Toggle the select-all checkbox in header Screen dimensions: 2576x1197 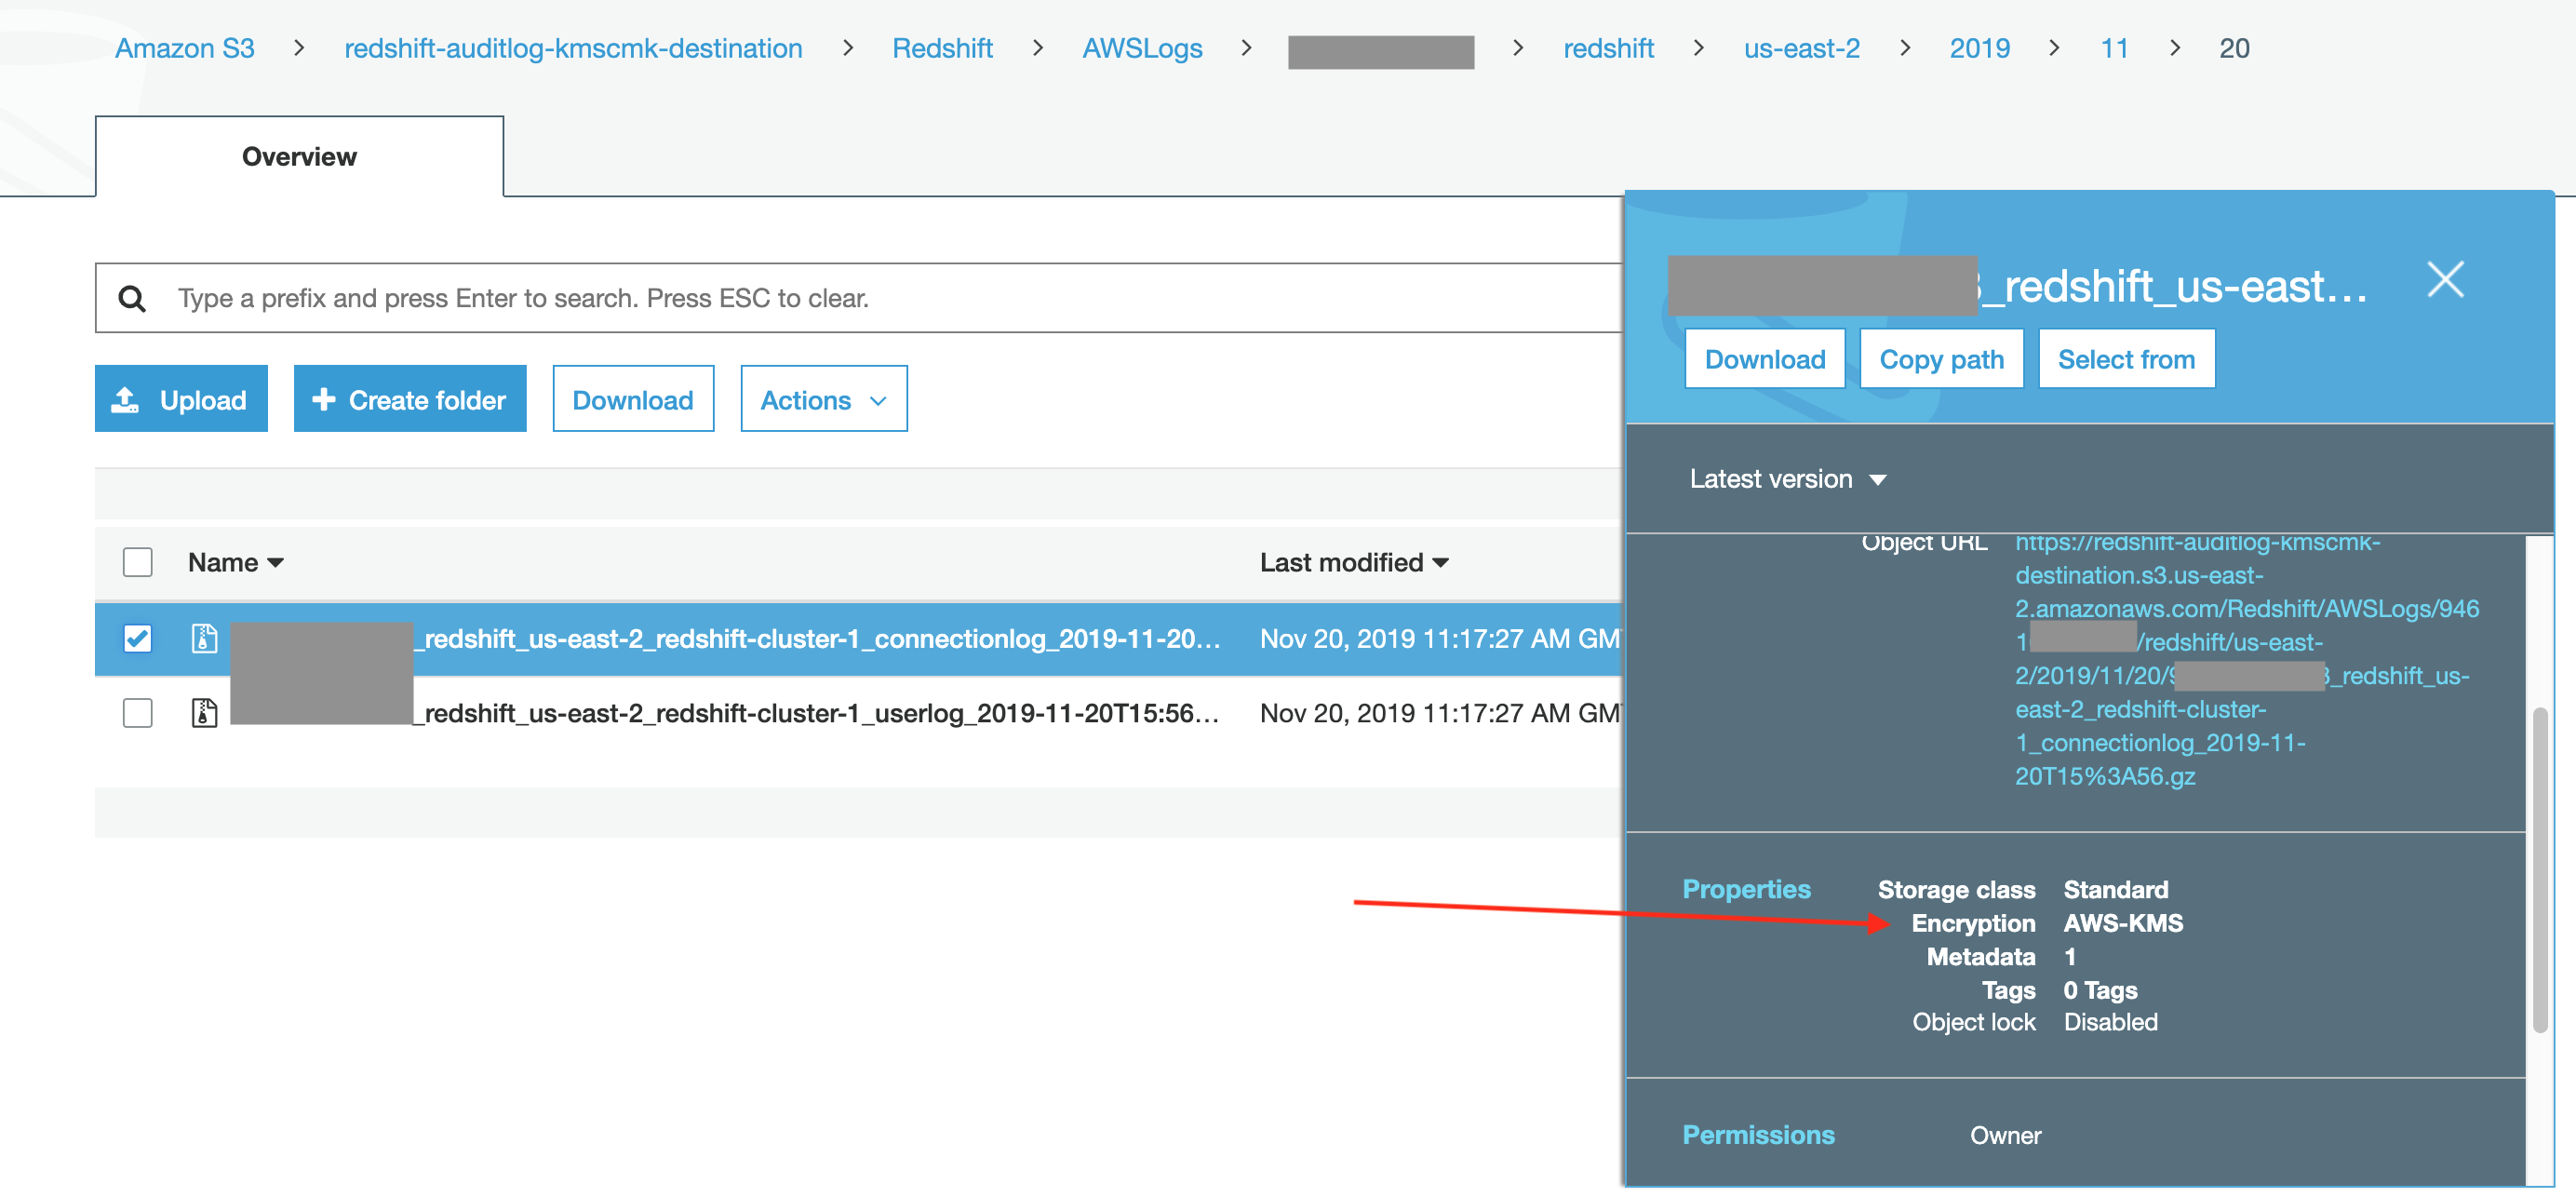pyautogui.click(x=137, y=562)
